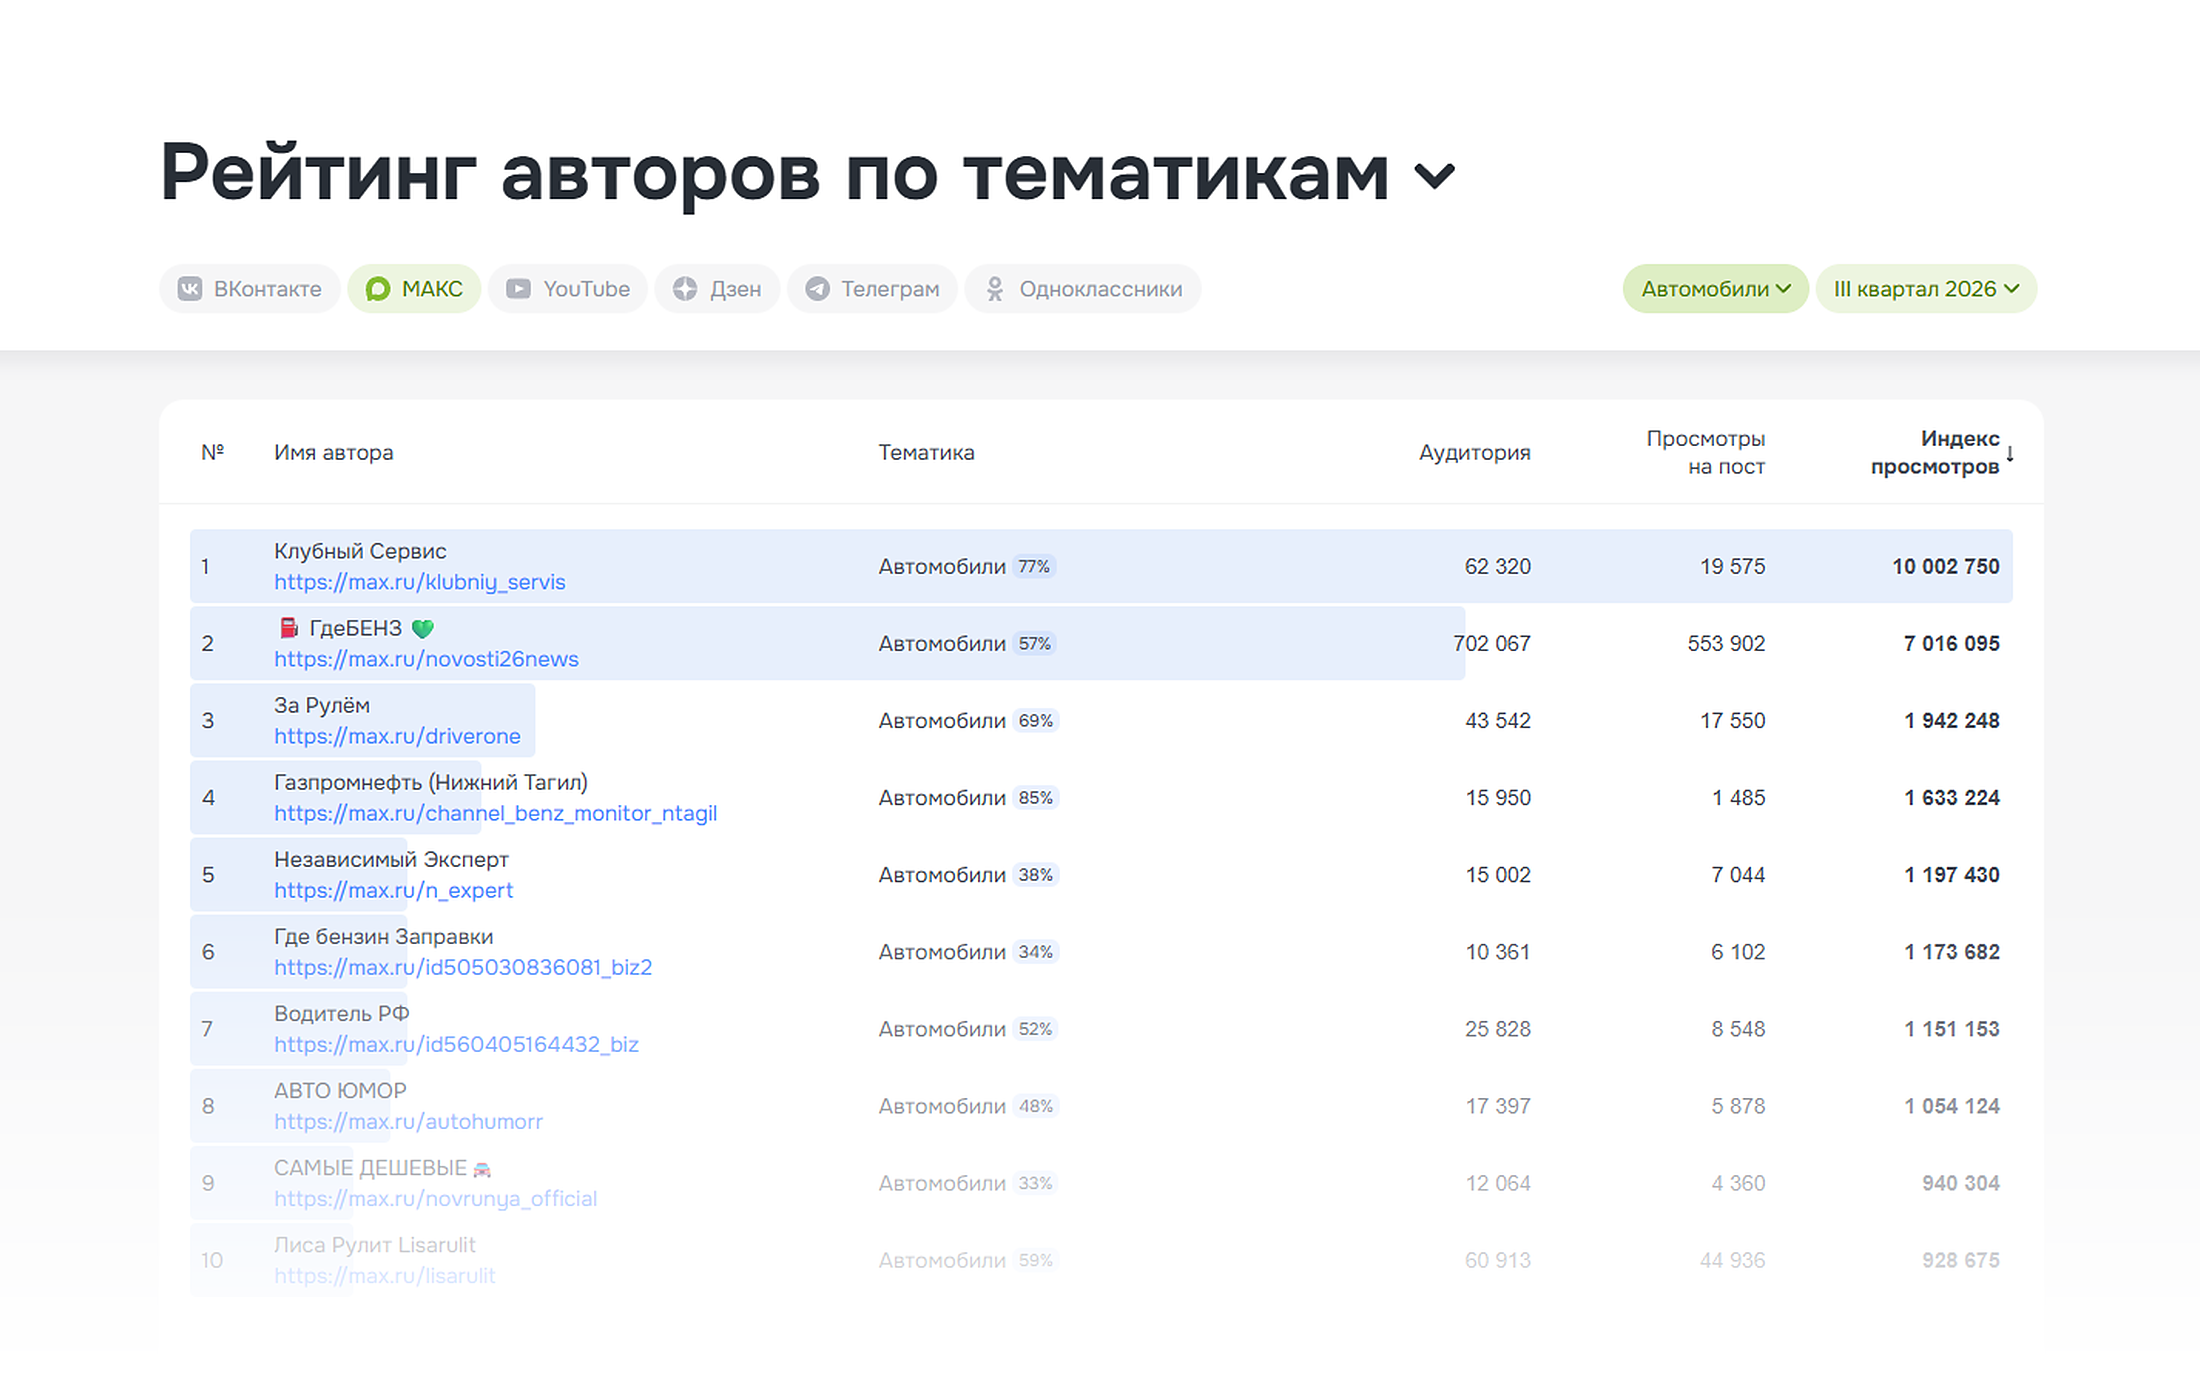The image size is (2200, 1379).
Task: Open the novosti26news channel link
Action: tap(426, 659)
